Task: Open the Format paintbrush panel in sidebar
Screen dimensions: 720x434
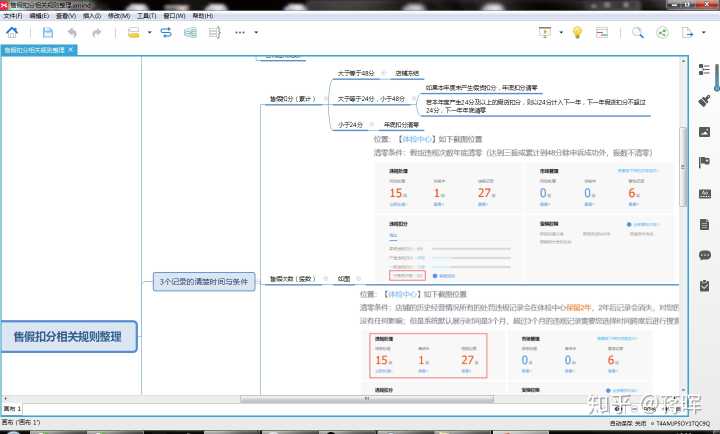Action: pyautogui.click(x=704, y=101)
